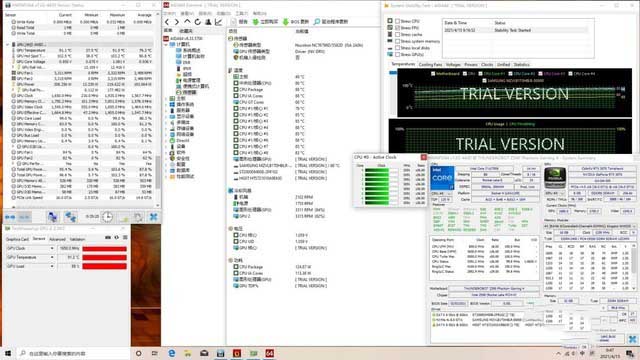This screenshot has height=360, width=640.
Task: Click HWiNFO settings gear icon
Action: (138, 217)
